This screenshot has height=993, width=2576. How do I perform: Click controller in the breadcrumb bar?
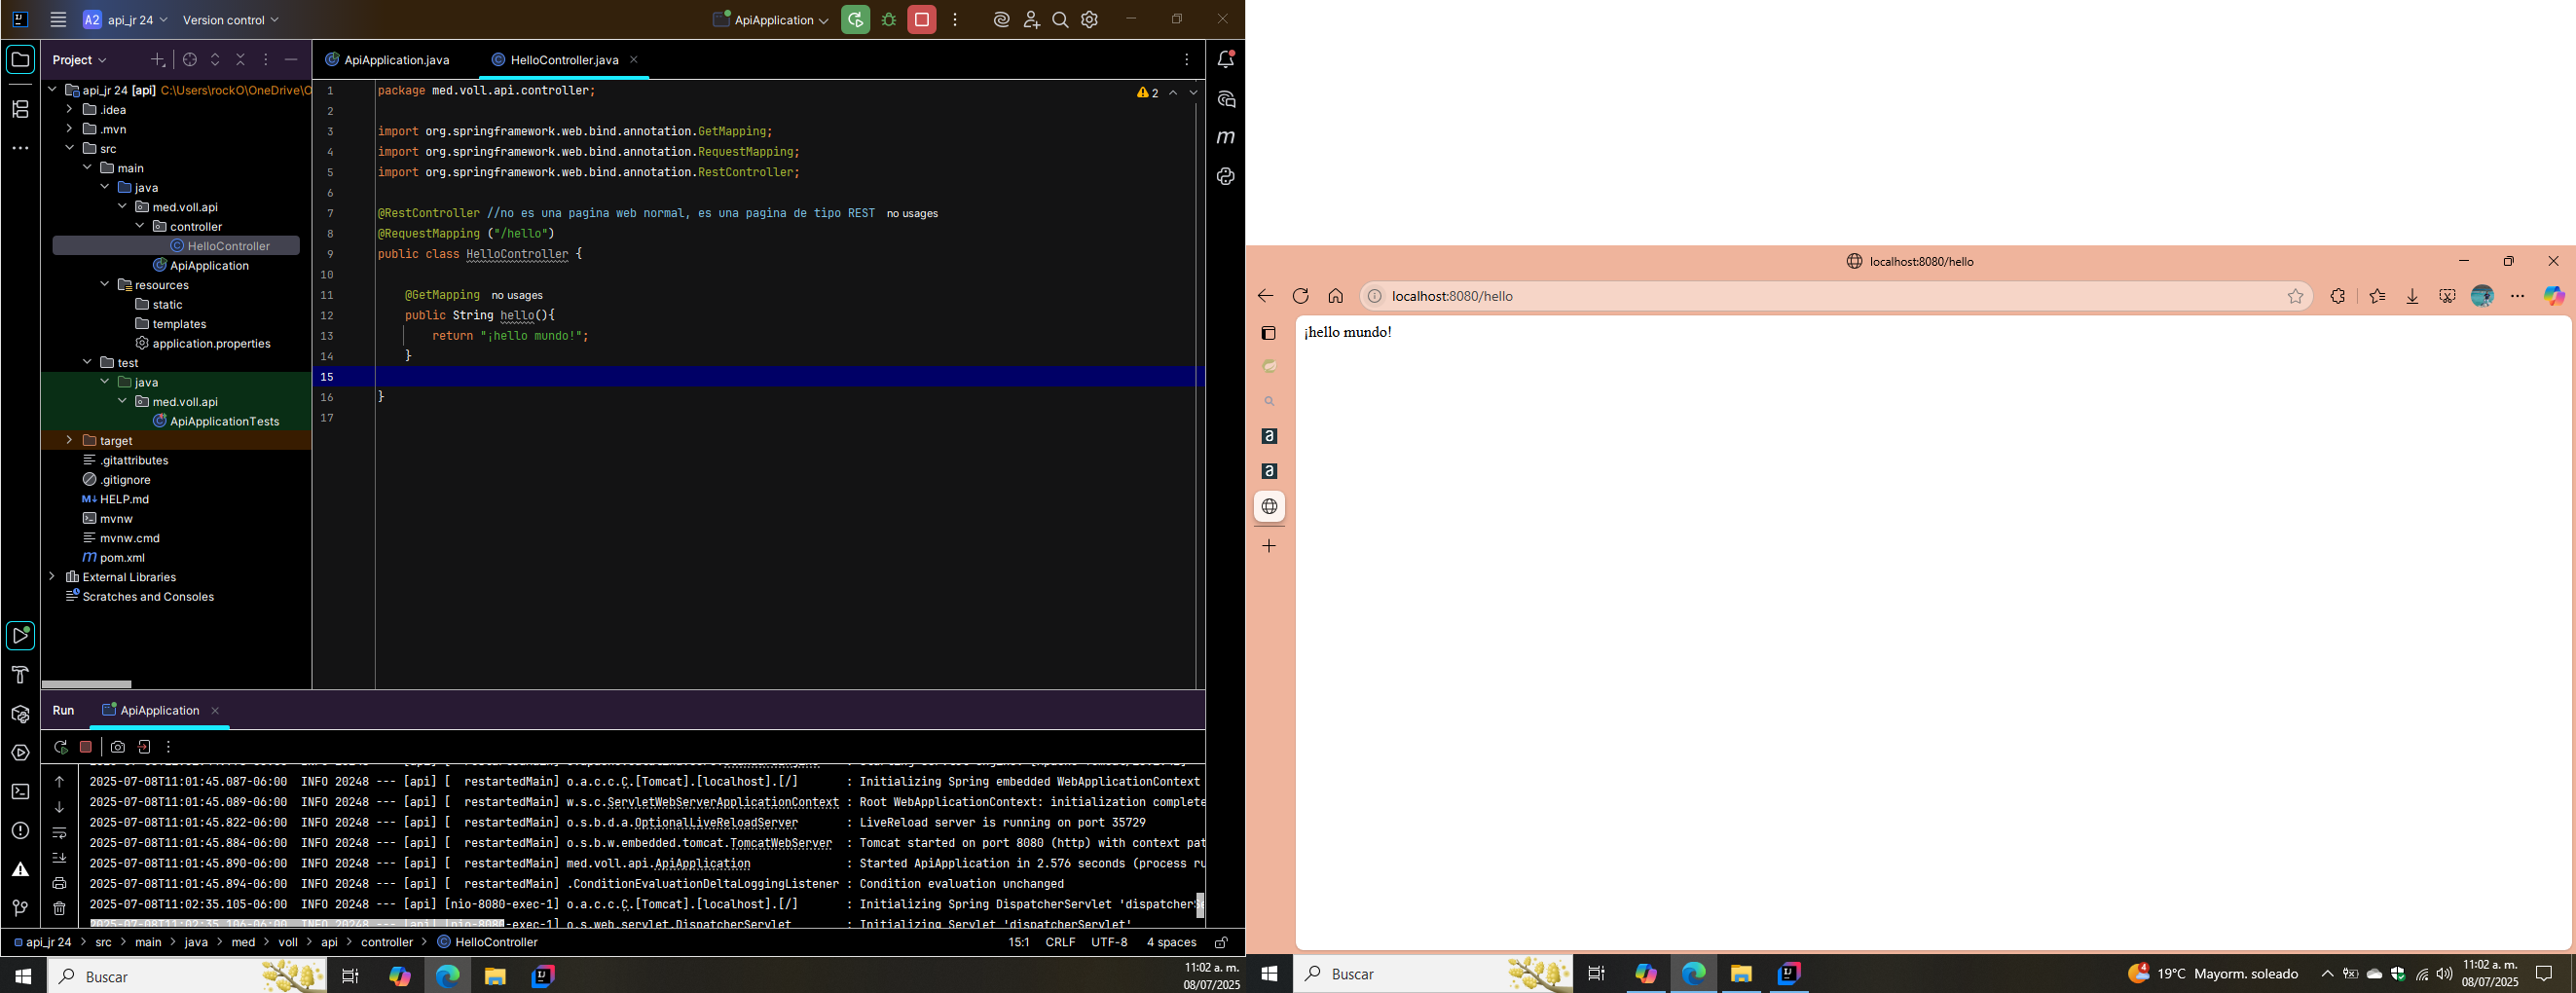[387, 942]
